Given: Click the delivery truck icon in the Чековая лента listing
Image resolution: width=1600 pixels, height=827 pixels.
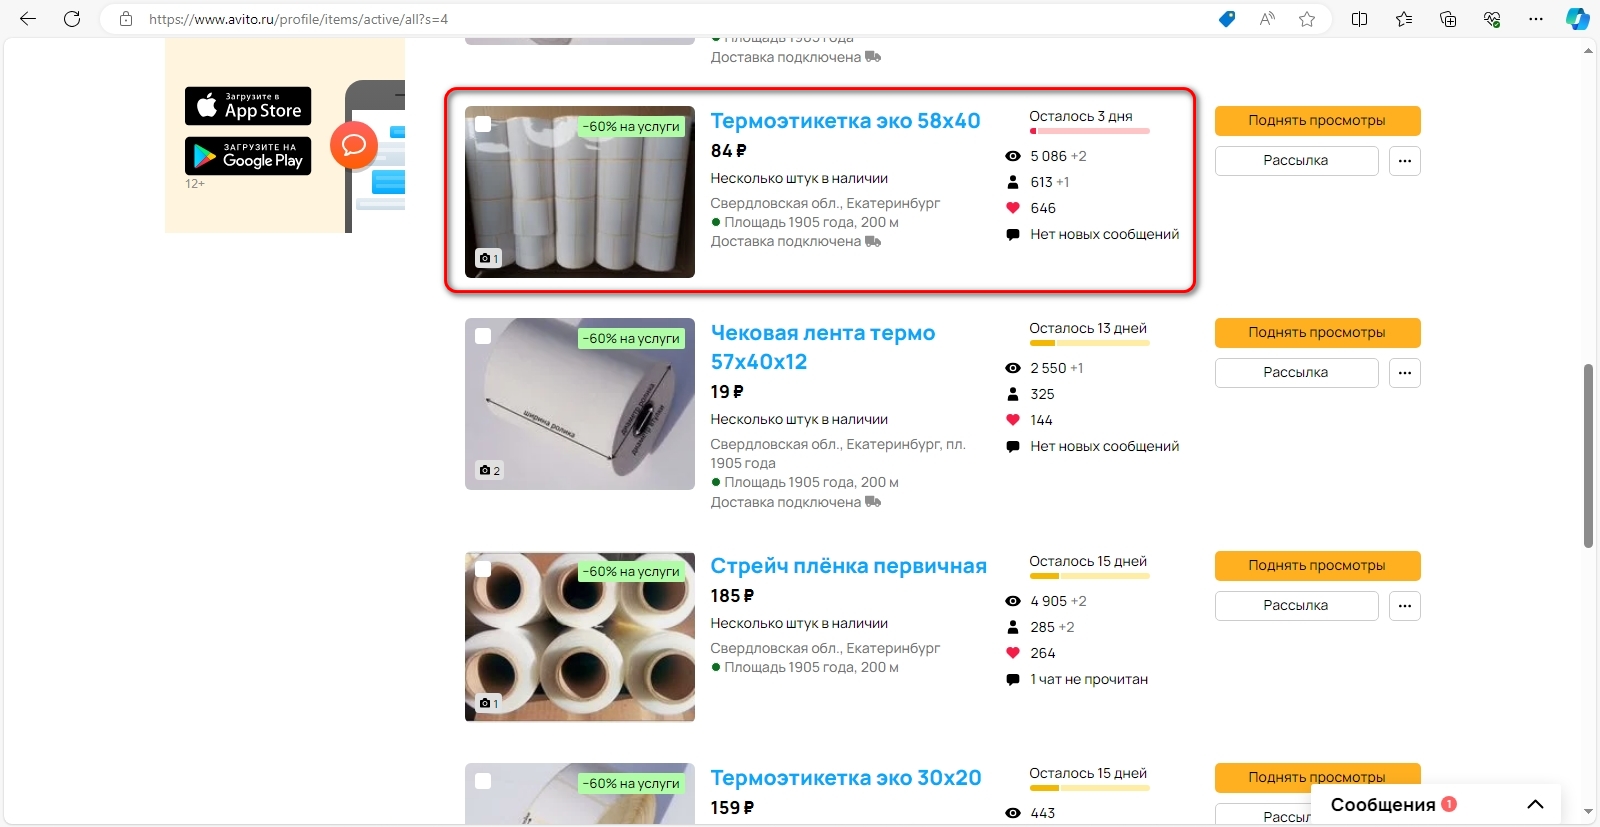Looking at the screenshot, I should (x=873, y=502).
